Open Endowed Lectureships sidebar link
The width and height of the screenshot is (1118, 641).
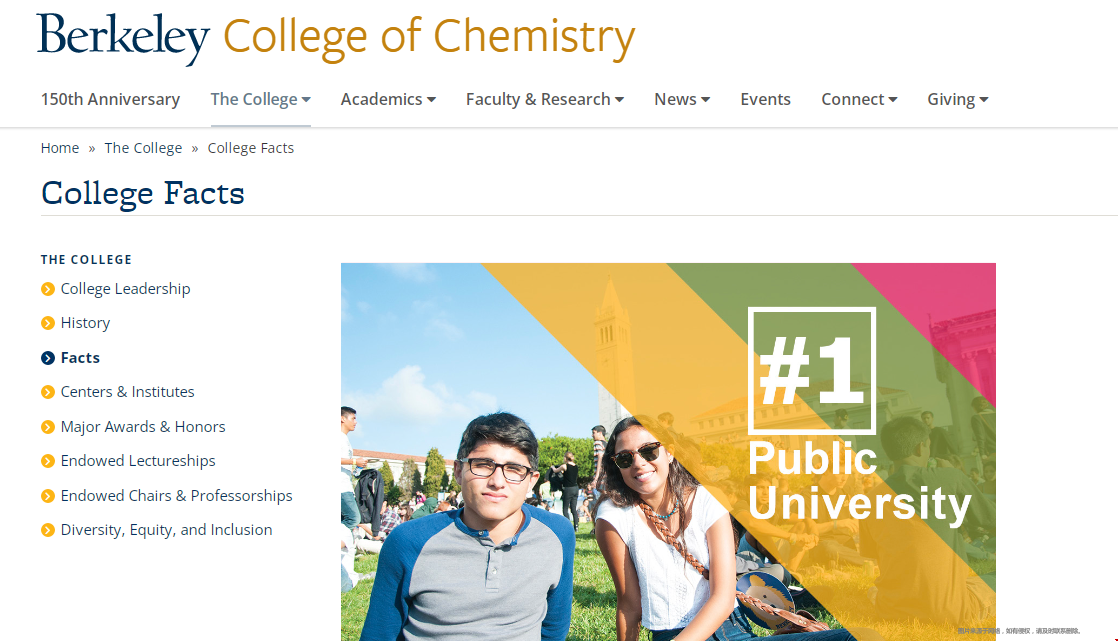coord(138,461)
